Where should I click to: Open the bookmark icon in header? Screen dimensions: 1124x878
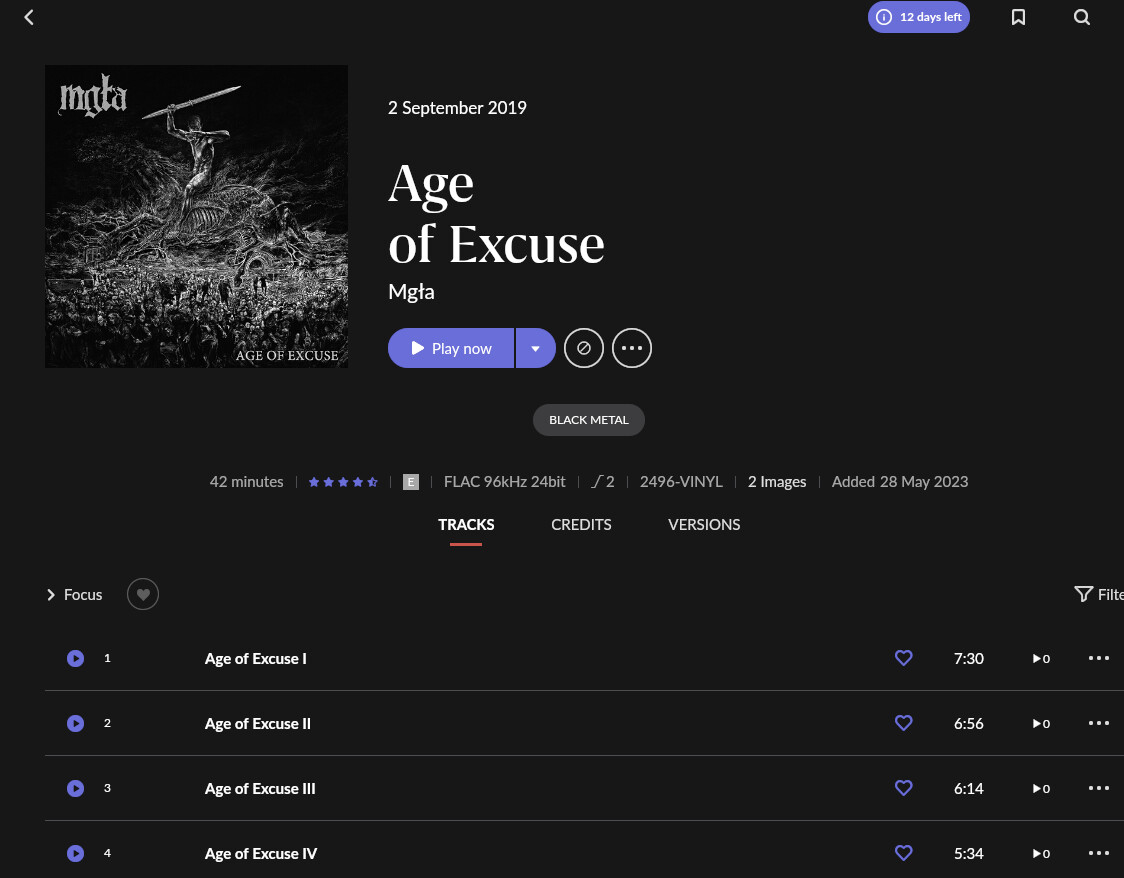1018,17
